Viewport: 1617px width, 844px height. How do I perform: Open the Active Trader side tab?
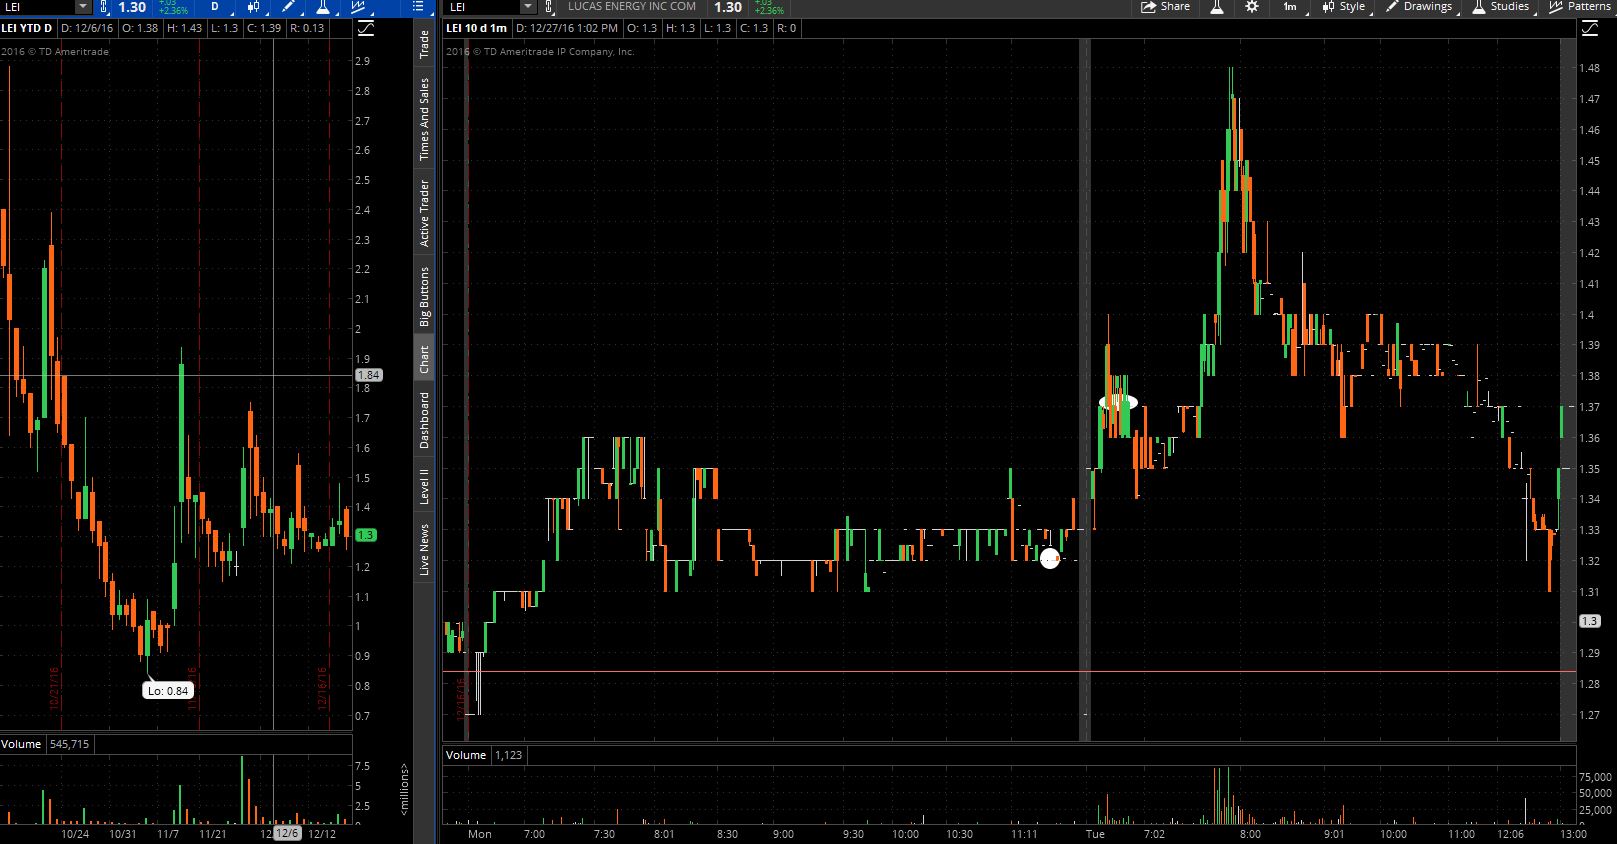click(424, 213)
